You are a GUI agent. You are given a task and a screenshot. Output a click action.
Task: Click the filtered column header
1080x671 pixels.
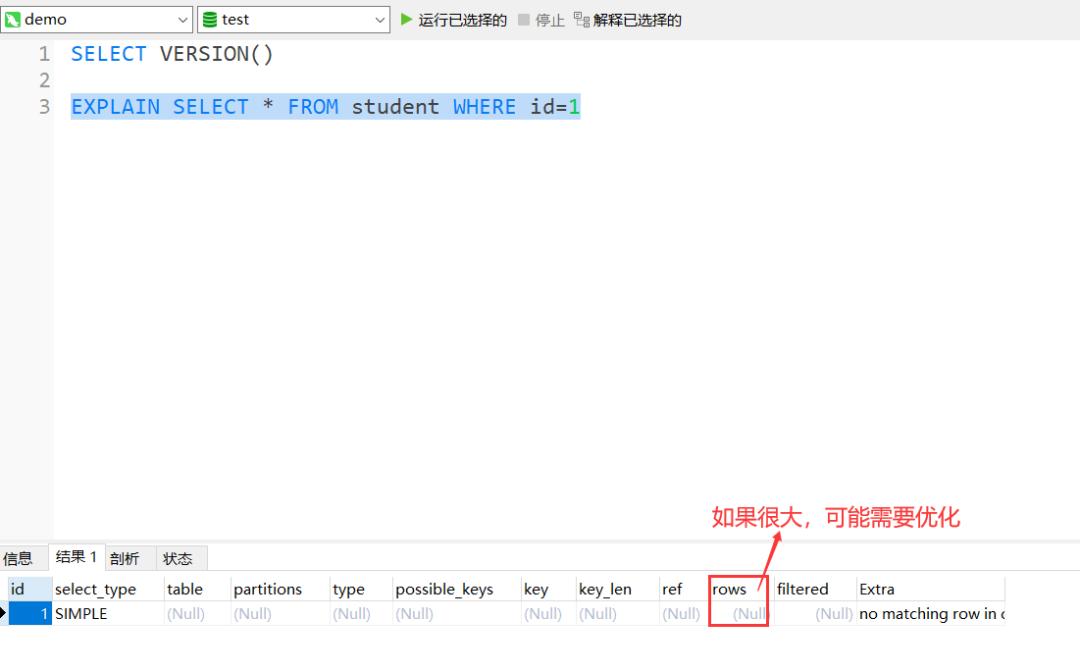815,589
